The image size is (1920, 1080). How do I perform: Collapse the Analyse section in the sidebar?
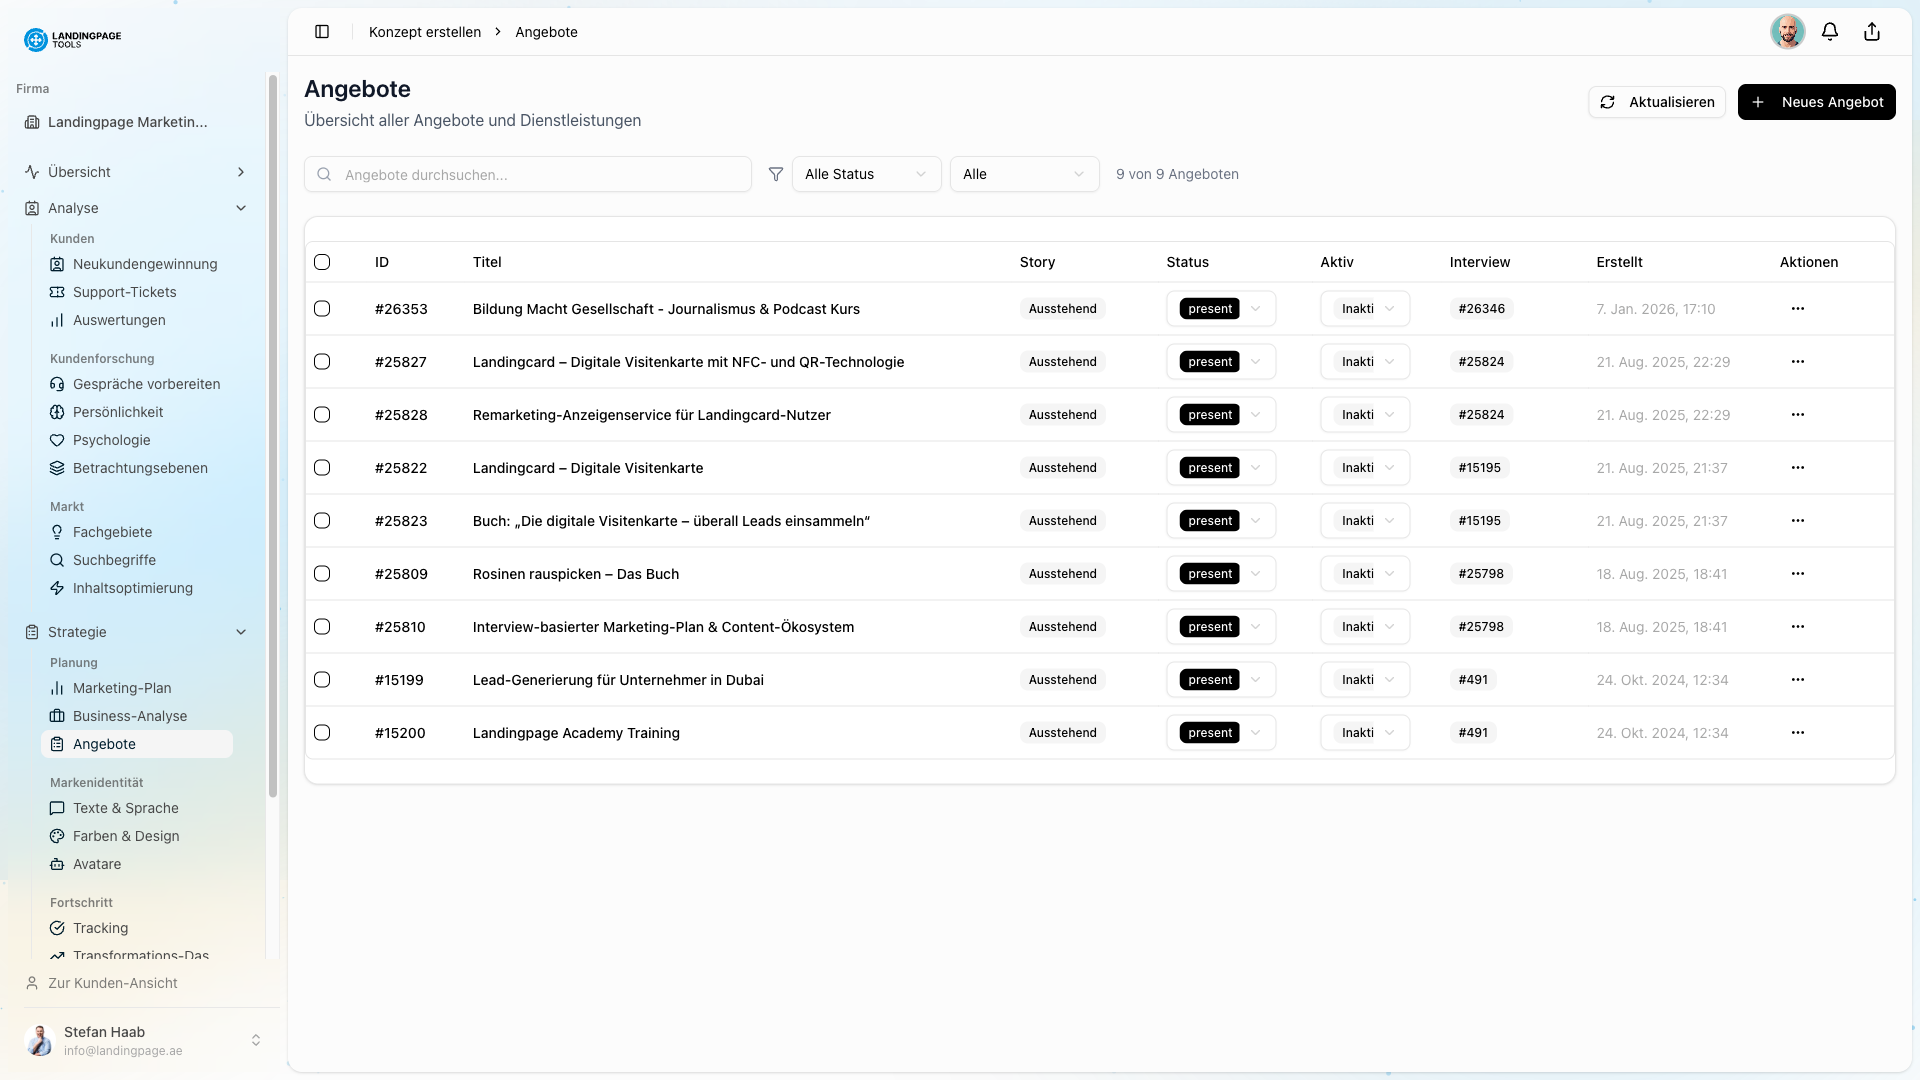(240, 208)
